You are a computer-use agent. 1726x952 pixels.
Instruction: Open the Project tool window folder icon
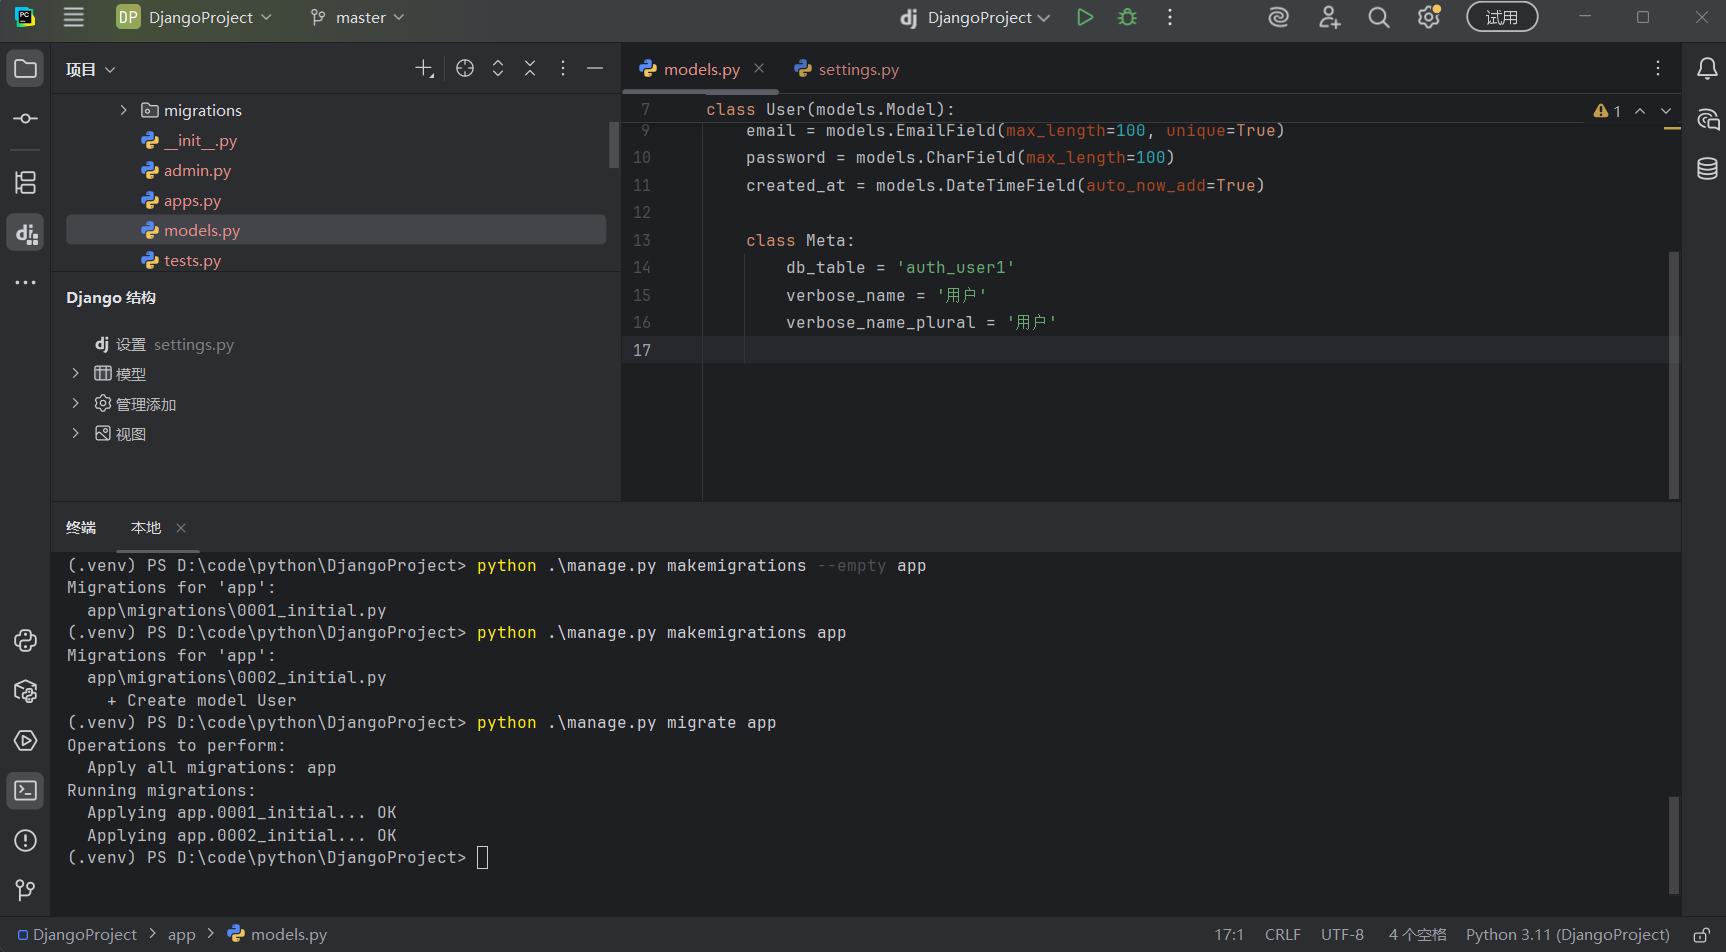[26, 69]
